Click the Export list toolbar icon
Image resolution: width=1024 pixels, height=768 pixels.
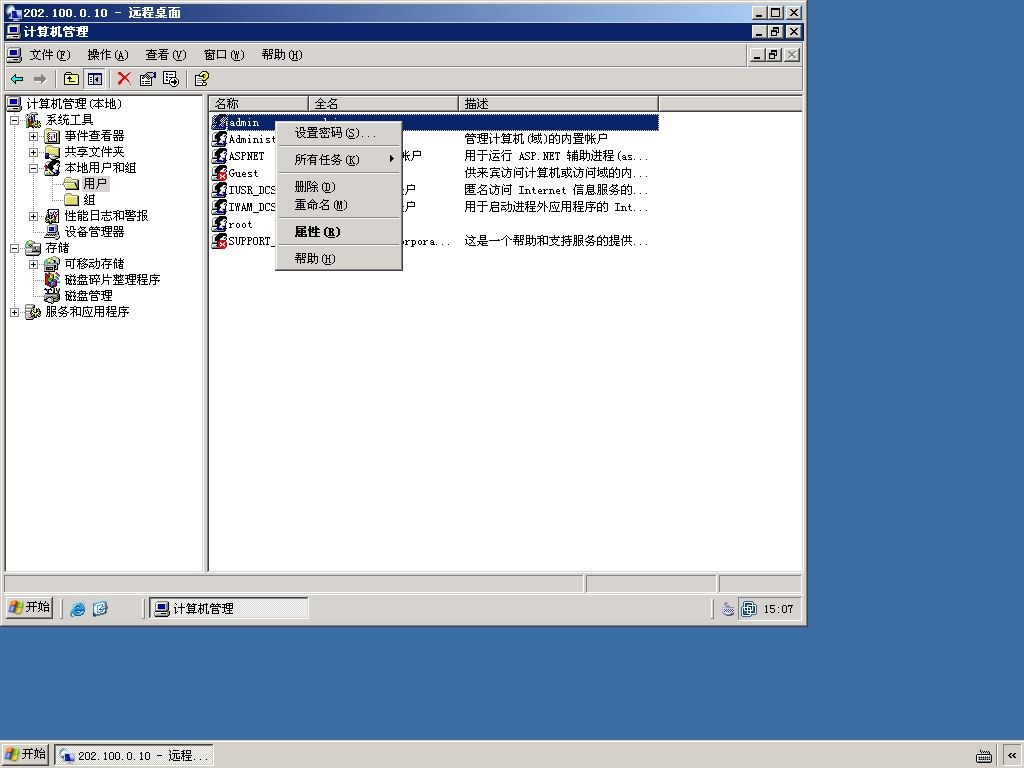click(x=171, y=79)
